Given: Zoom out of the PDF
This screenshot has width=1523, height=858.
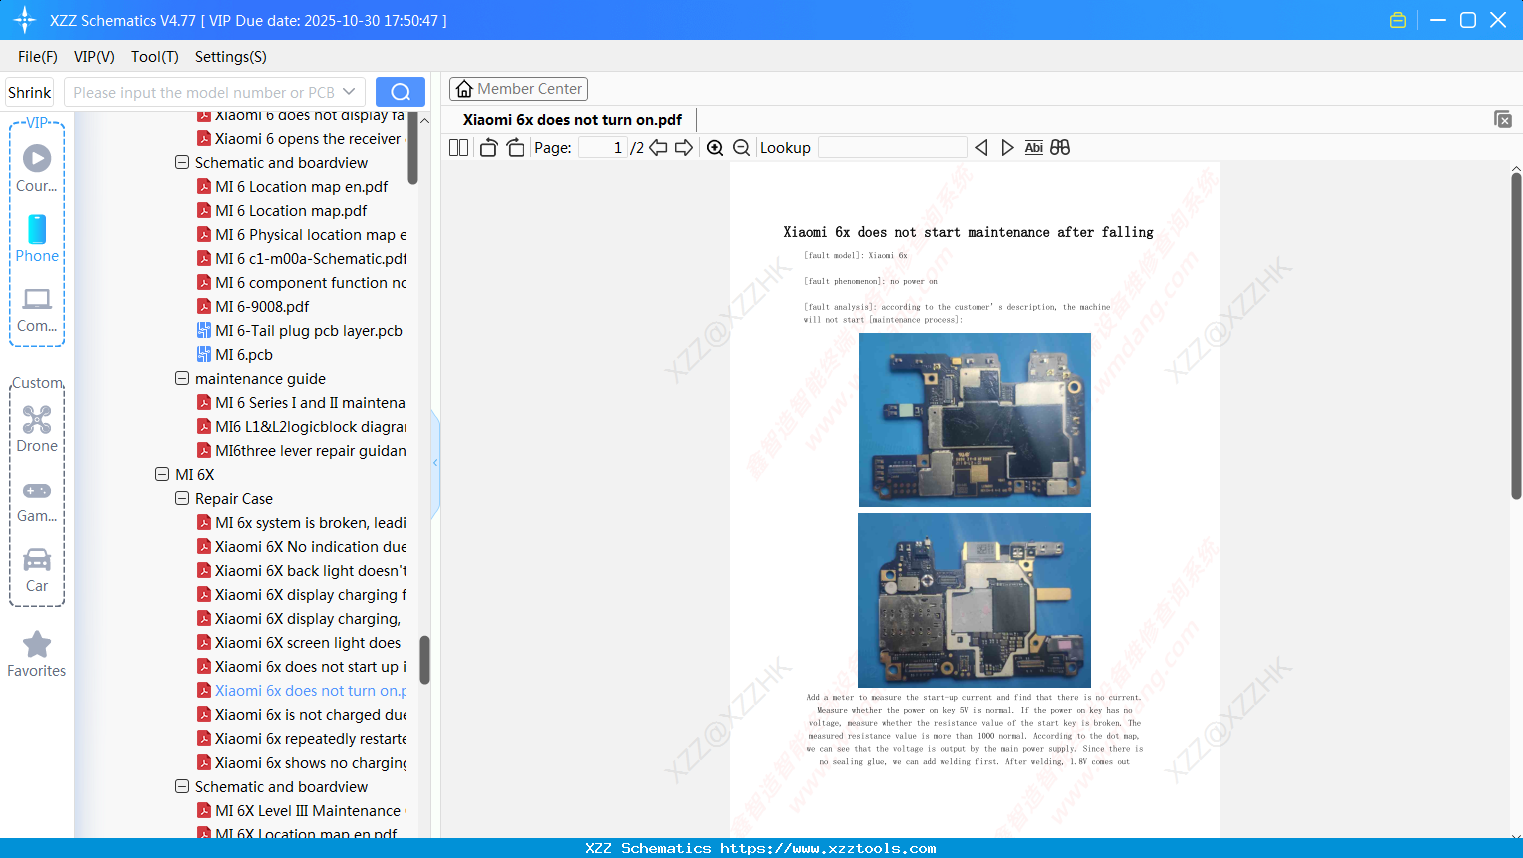Looking at the screenshot, I should point(742,147).
